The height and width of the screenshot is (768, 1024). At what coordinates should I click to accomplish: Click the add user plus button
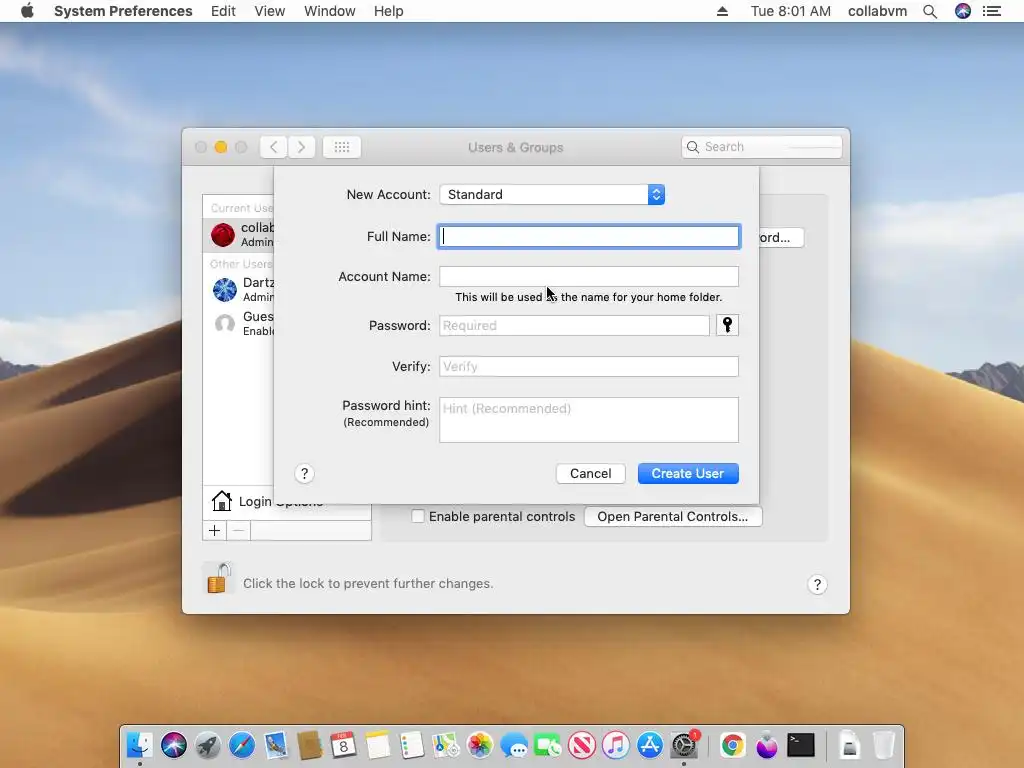point(214,530)
